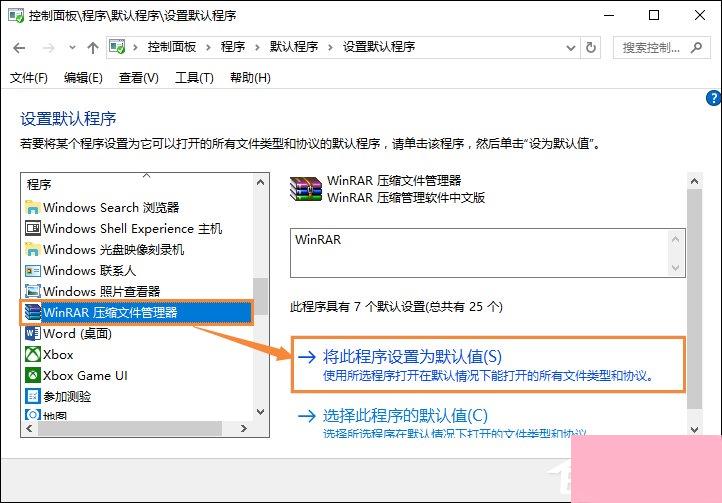Viewport: 722px width, 503px height.
Task: Select Windows Search 浏览器 in program list
Action: (111, 207)
